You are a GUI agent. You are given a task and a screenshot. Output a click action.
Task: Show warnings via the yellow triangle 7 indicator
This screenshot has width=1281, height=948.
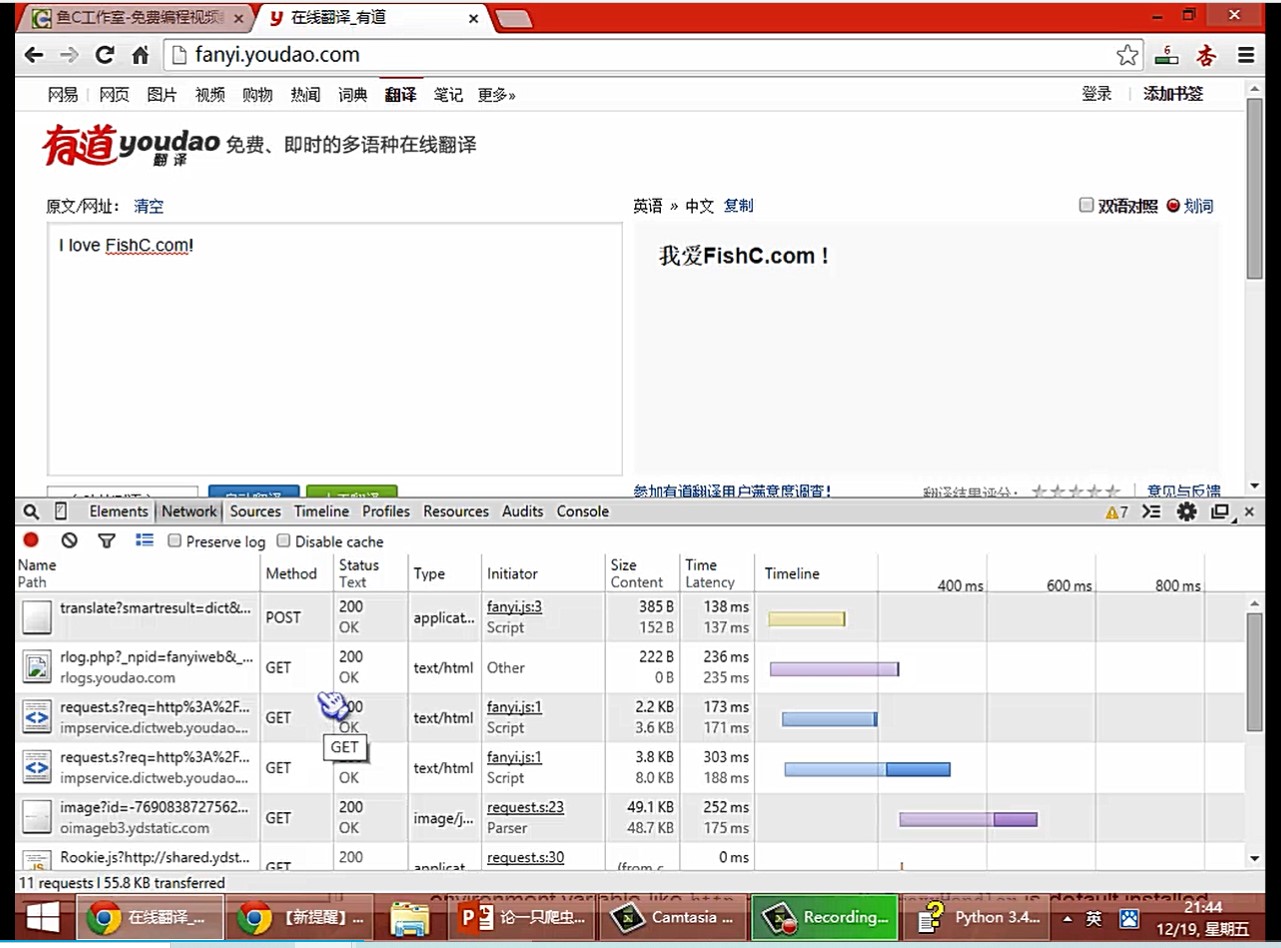tap(1117, 512)
